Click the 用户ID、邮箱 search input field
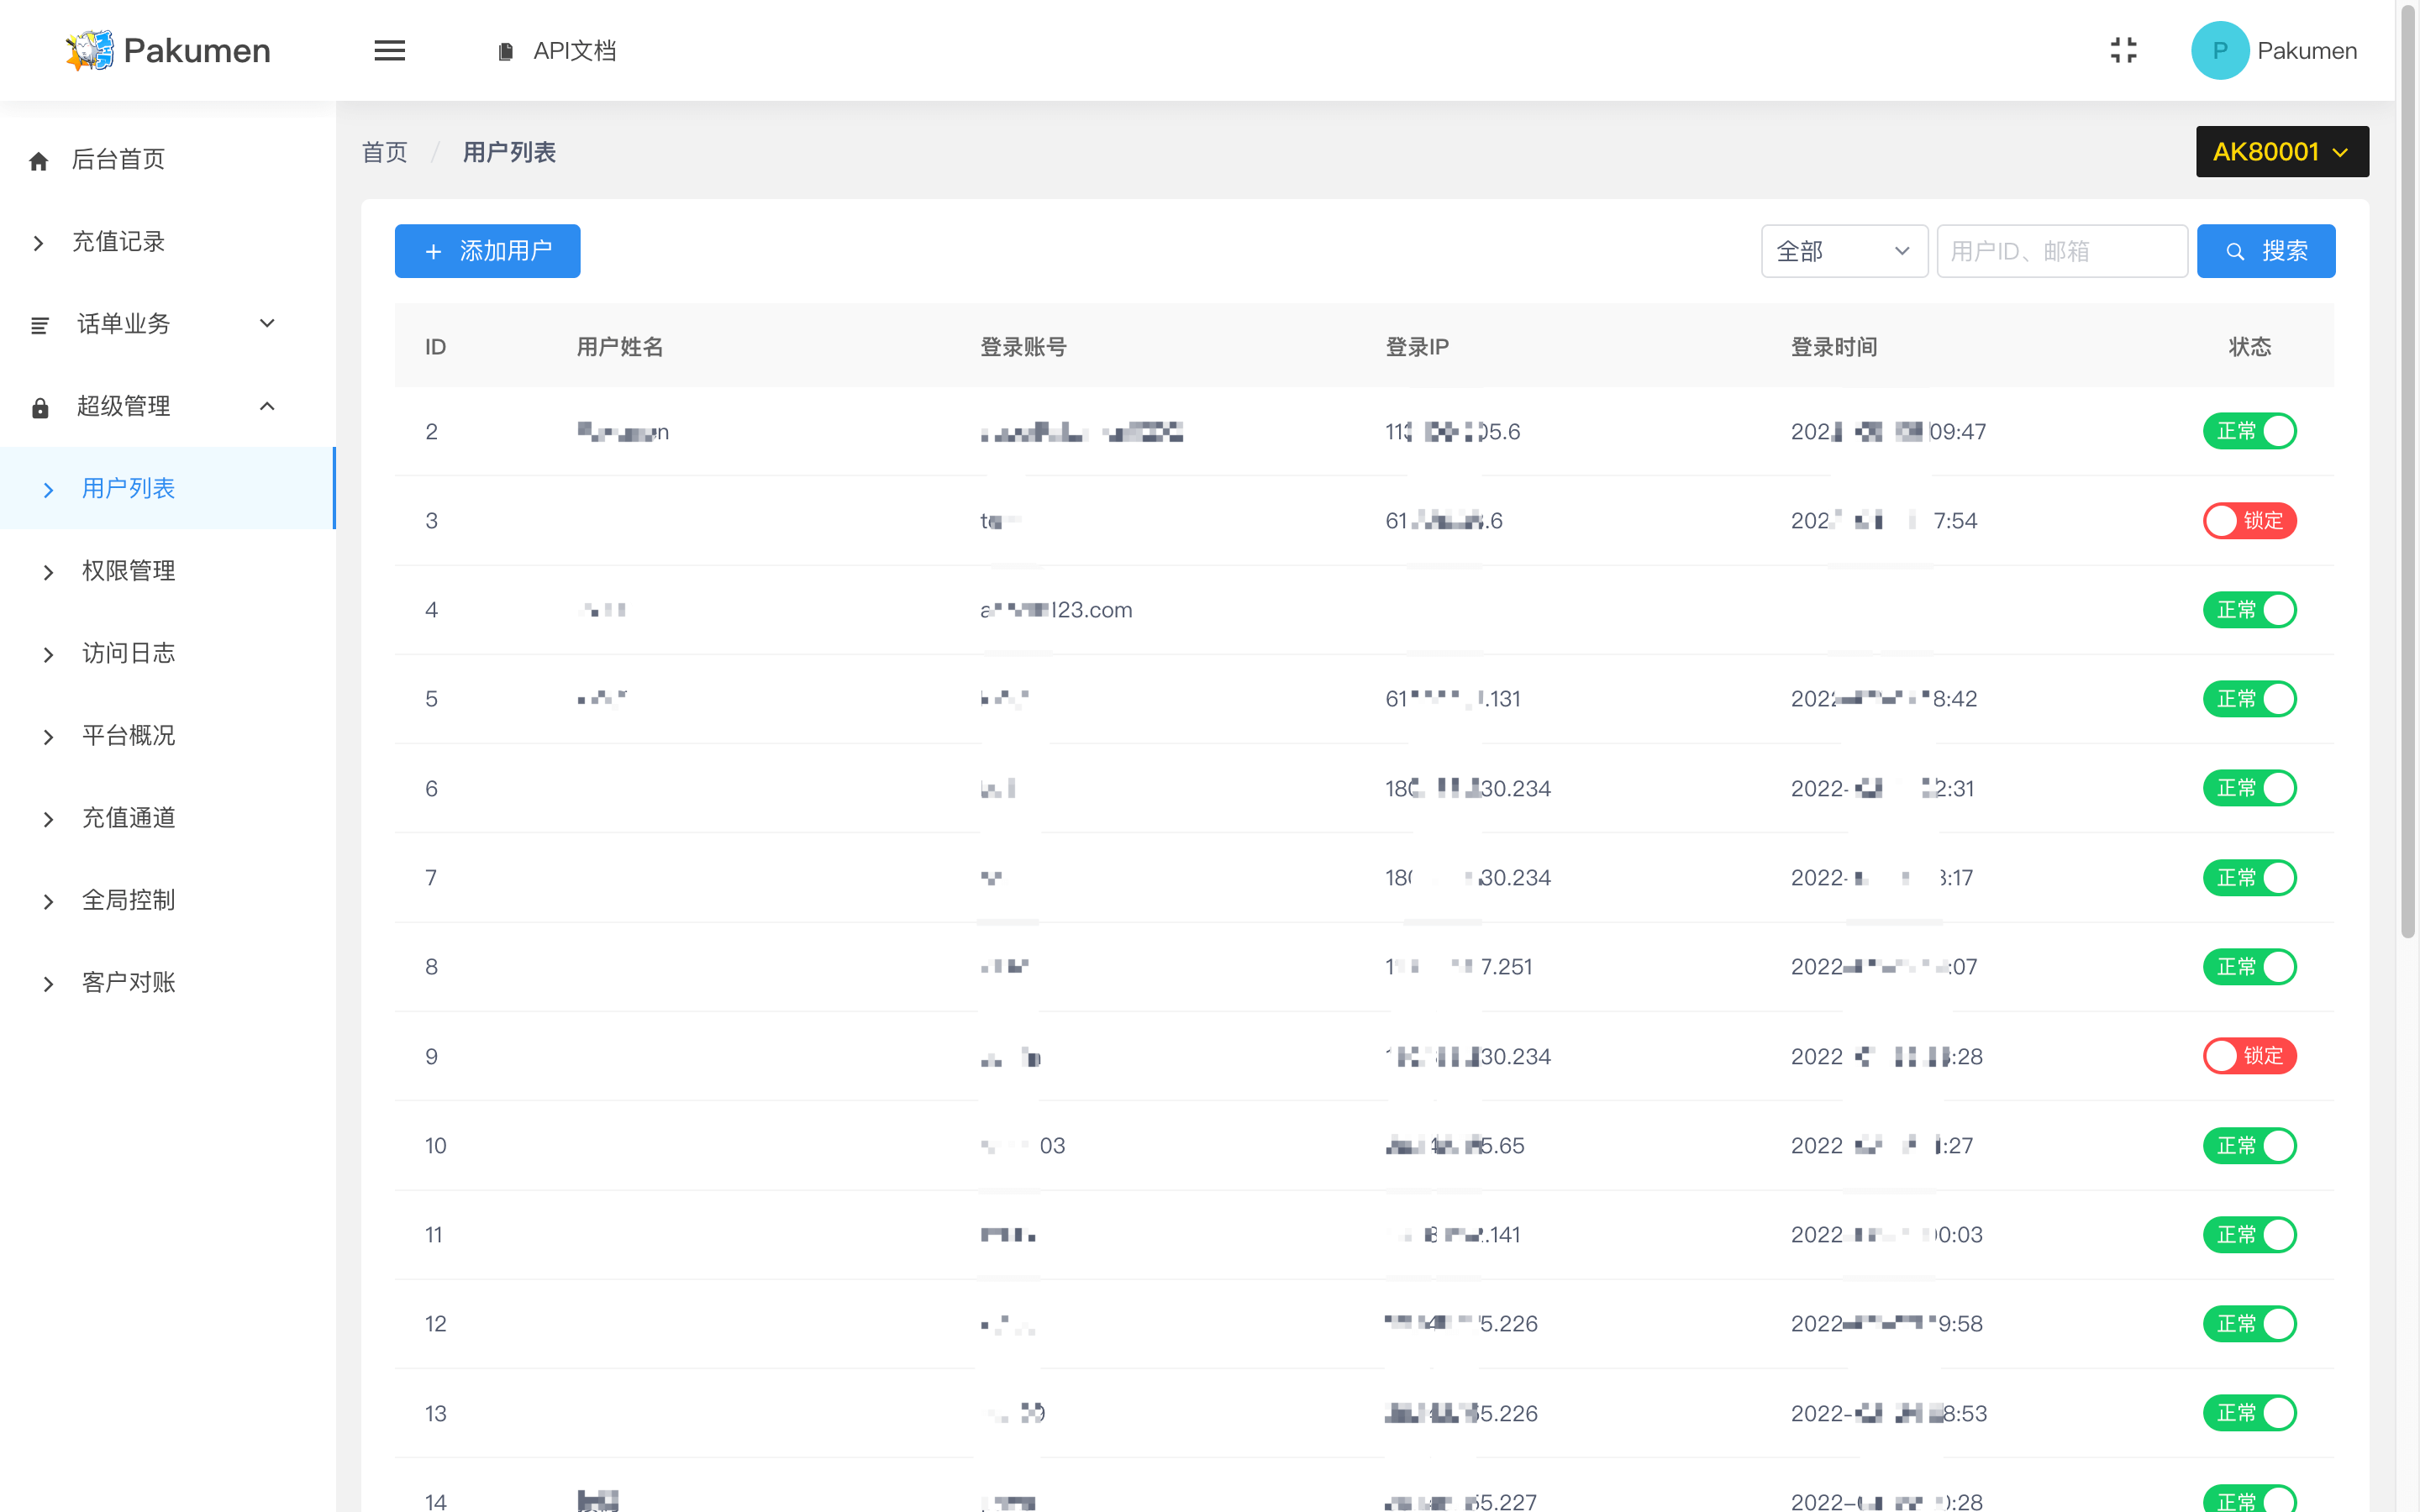 [2061, 251]
